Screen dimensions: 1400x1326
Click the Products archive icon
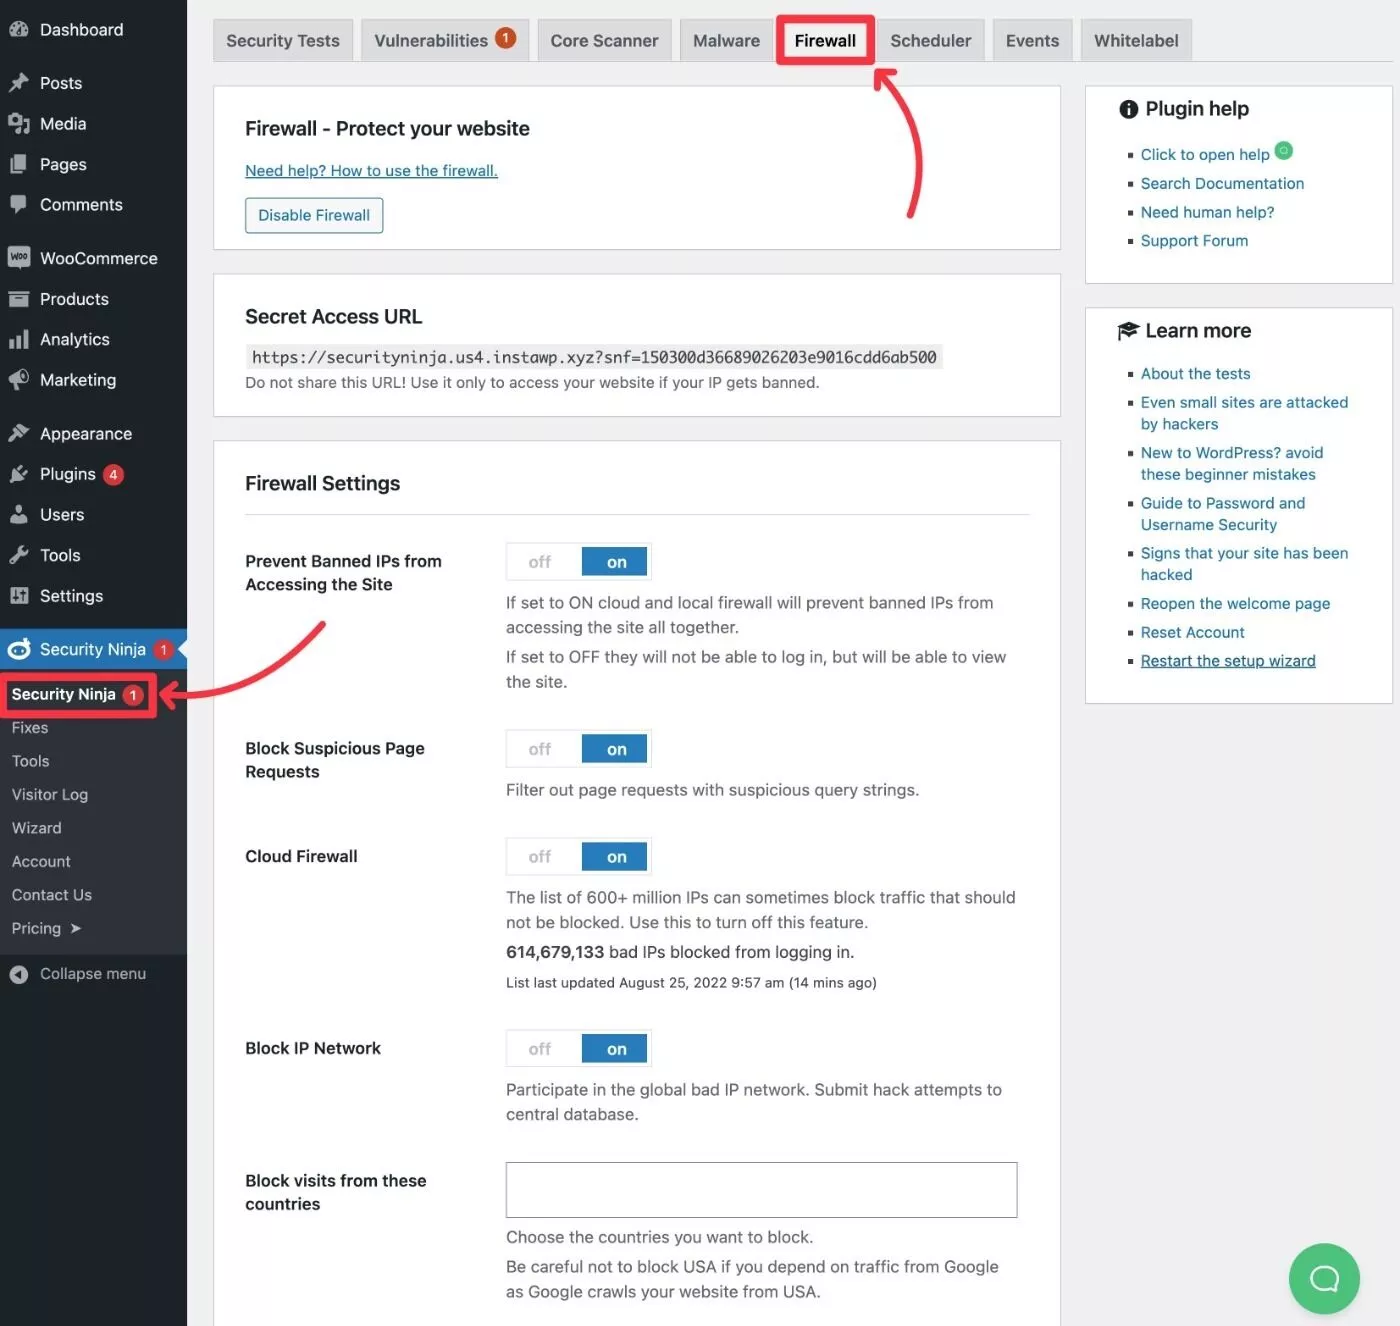tap(18, 299)
